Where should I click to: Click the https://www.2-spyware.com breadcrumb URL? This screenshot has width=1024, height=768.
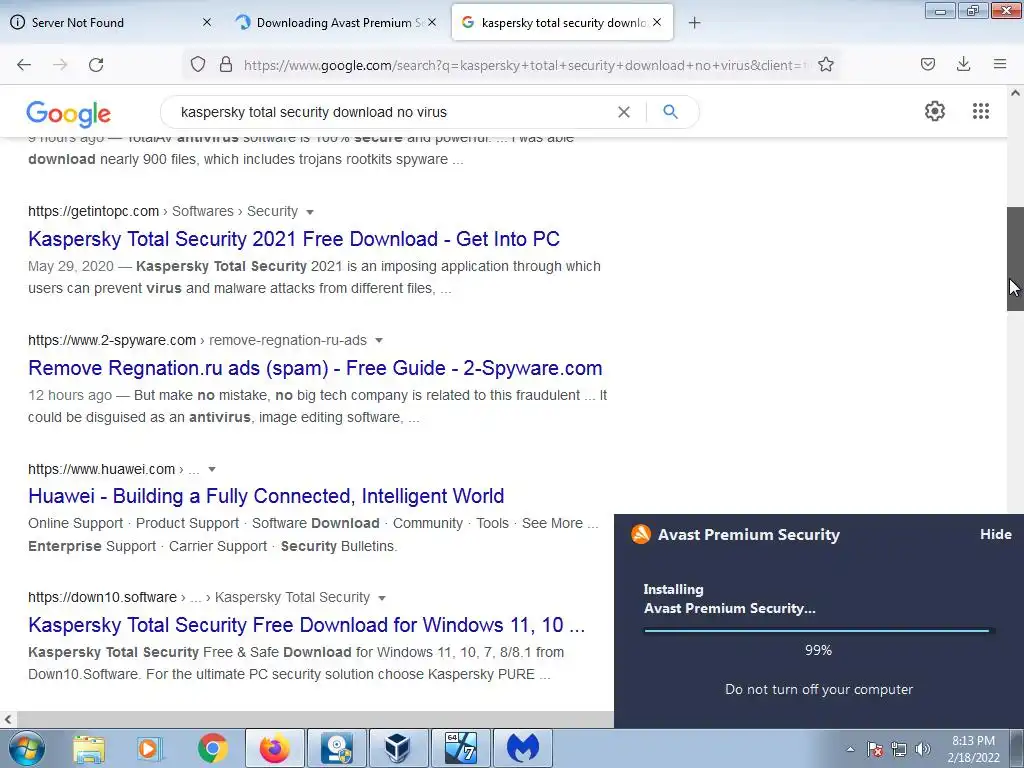click(112, 340)
